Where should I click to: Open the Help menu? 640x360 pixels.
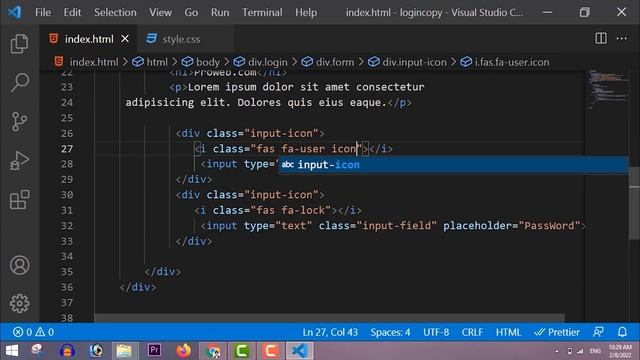click(306, 12)
